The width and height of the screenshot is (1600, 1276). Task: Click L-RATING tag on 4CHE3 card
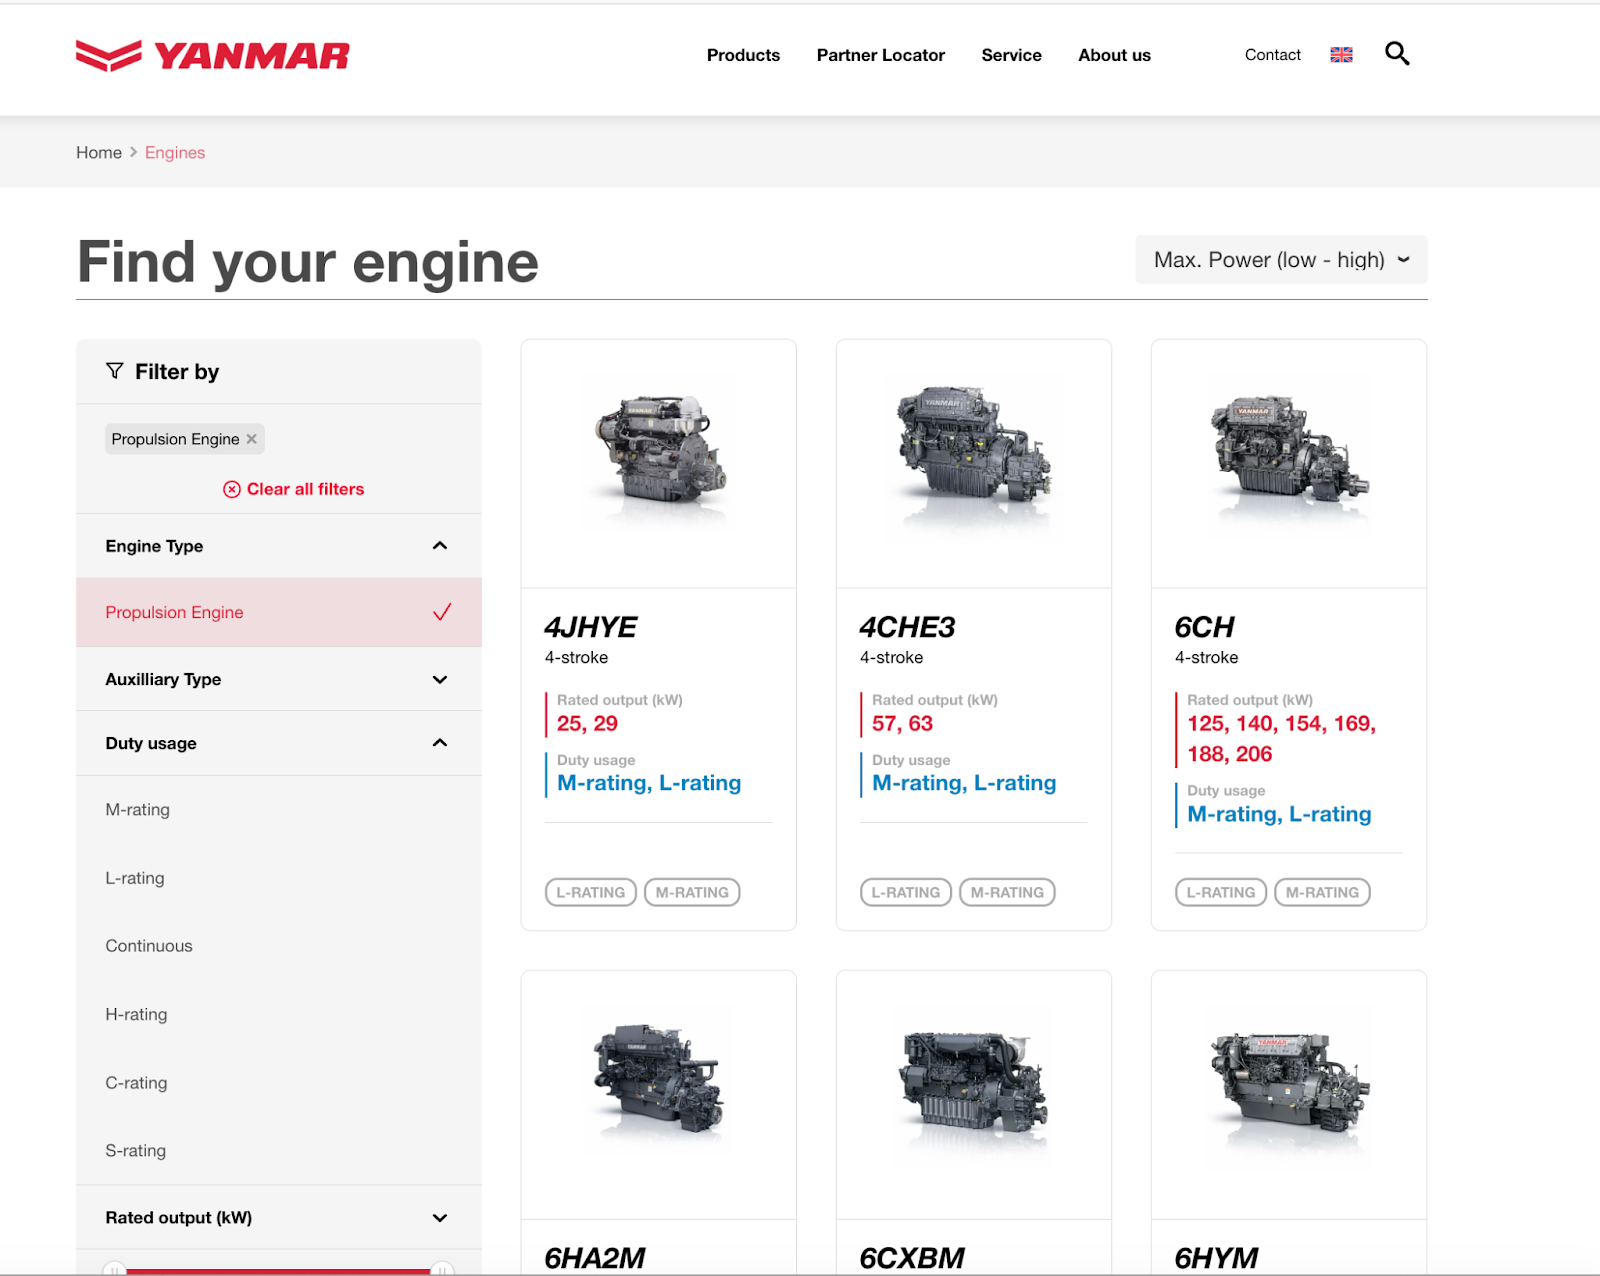click(906, 892)
